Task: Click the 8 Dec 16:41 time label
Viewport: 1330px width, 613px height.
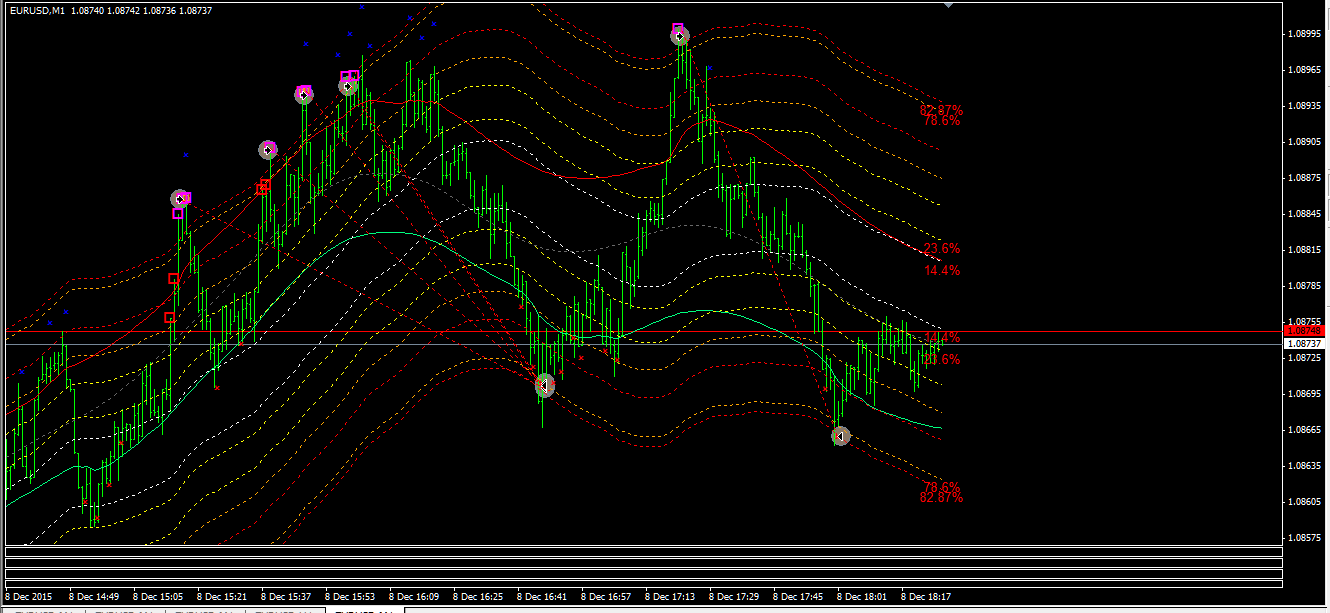Action: tap(542, 596)
